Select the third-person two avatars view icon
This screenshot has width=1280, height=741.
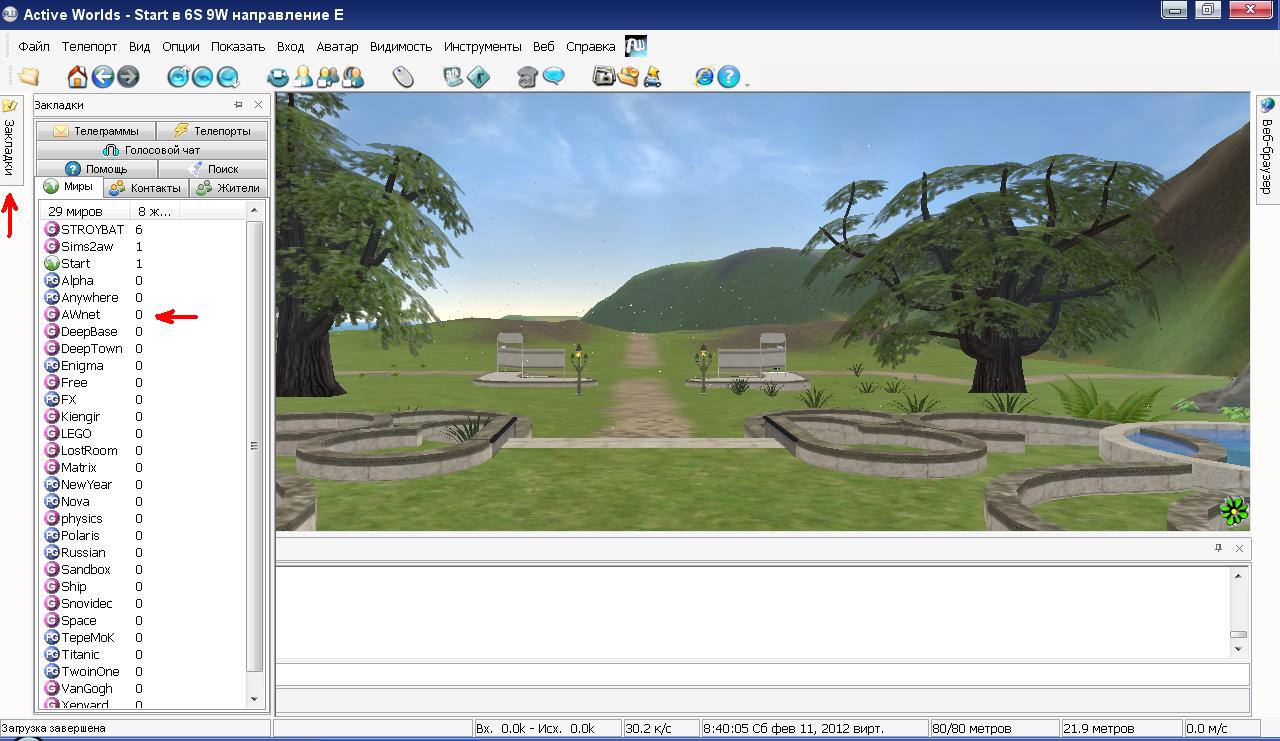click(327, 76)
